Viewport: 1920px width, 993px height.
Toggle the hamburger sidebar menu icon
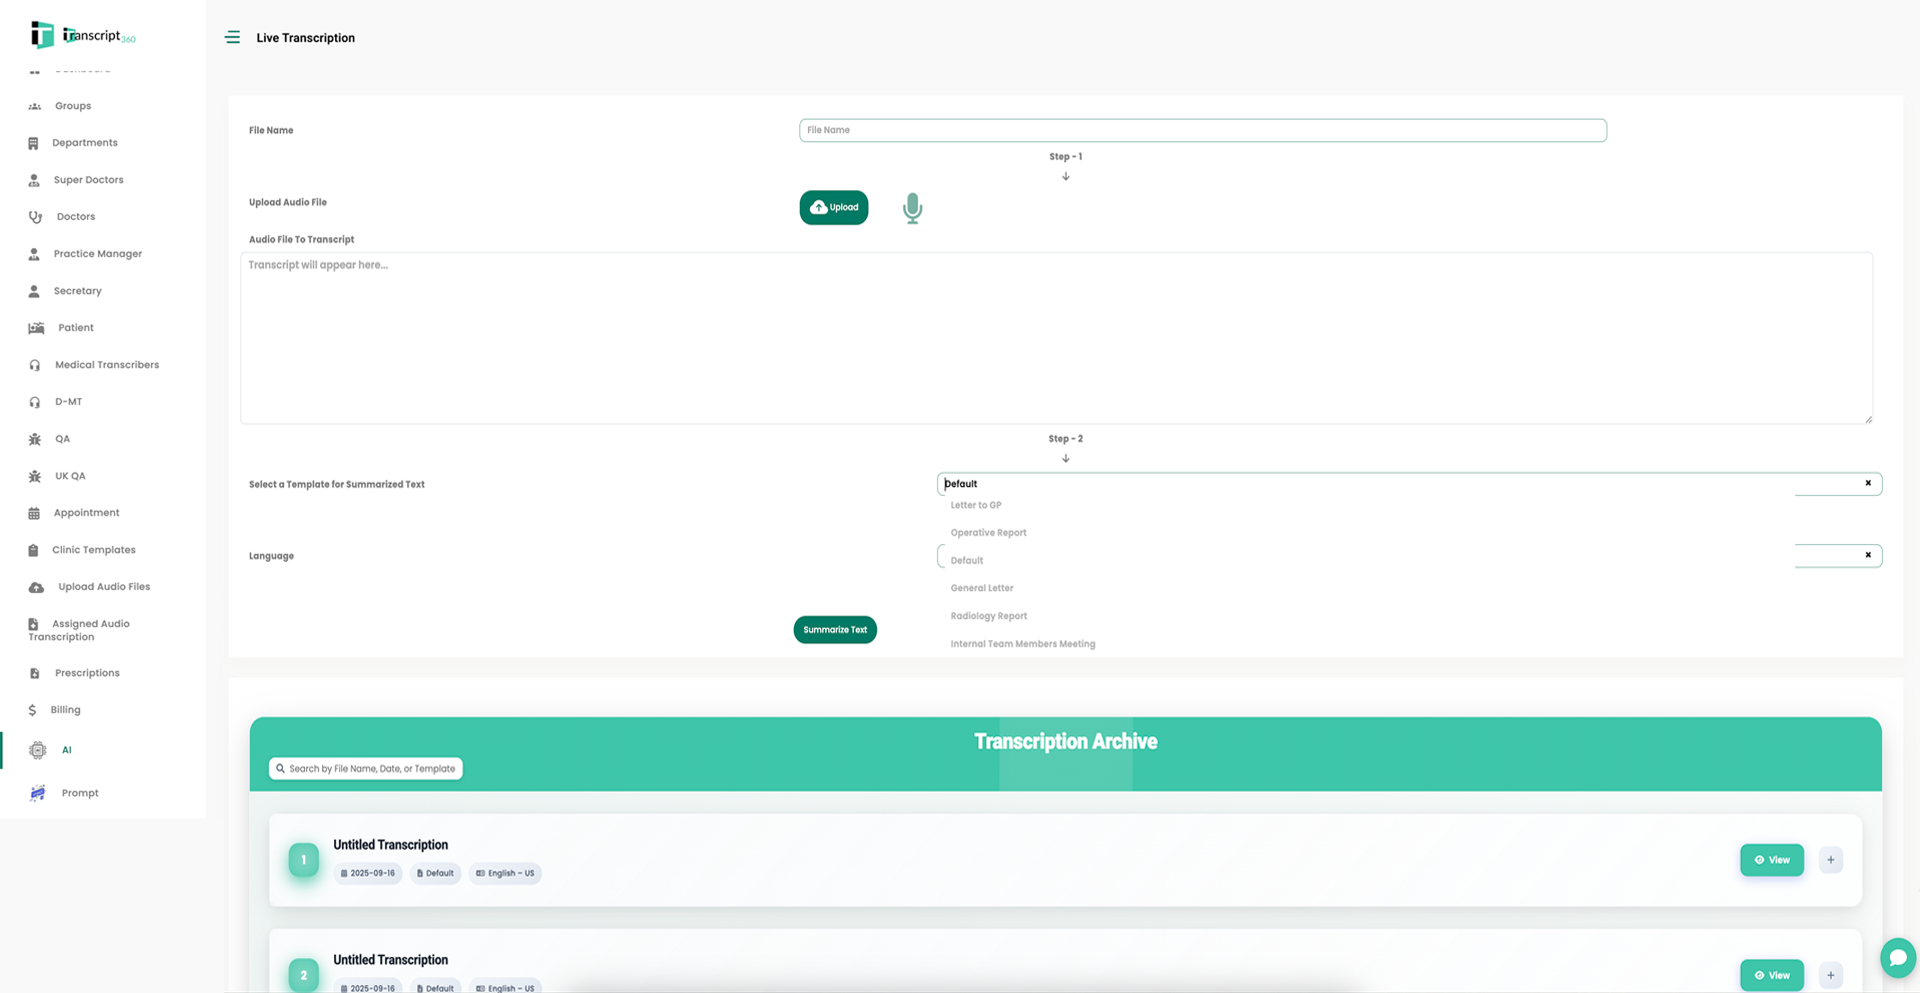tap(232, 38)
